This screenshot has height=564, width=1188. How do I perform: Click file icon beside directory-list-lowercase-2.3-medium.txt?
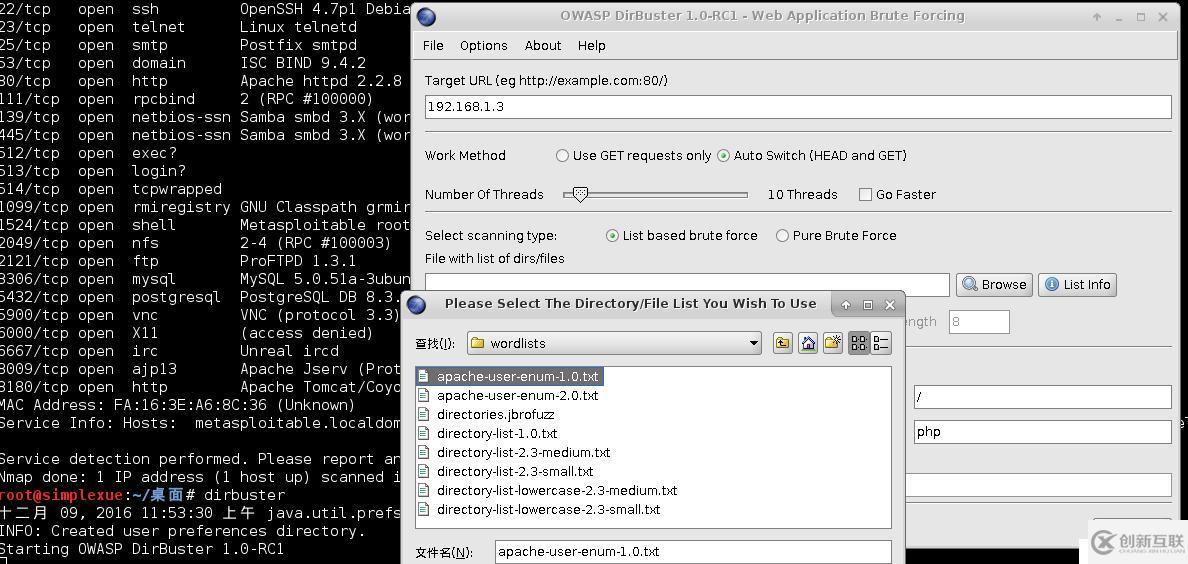(x=424, y=490)
